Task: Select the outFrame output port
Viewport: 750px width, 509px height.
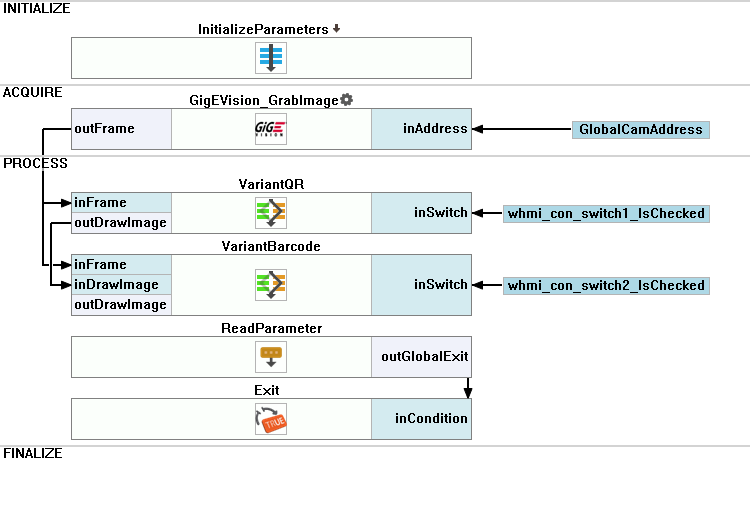Action: [104, 129]
